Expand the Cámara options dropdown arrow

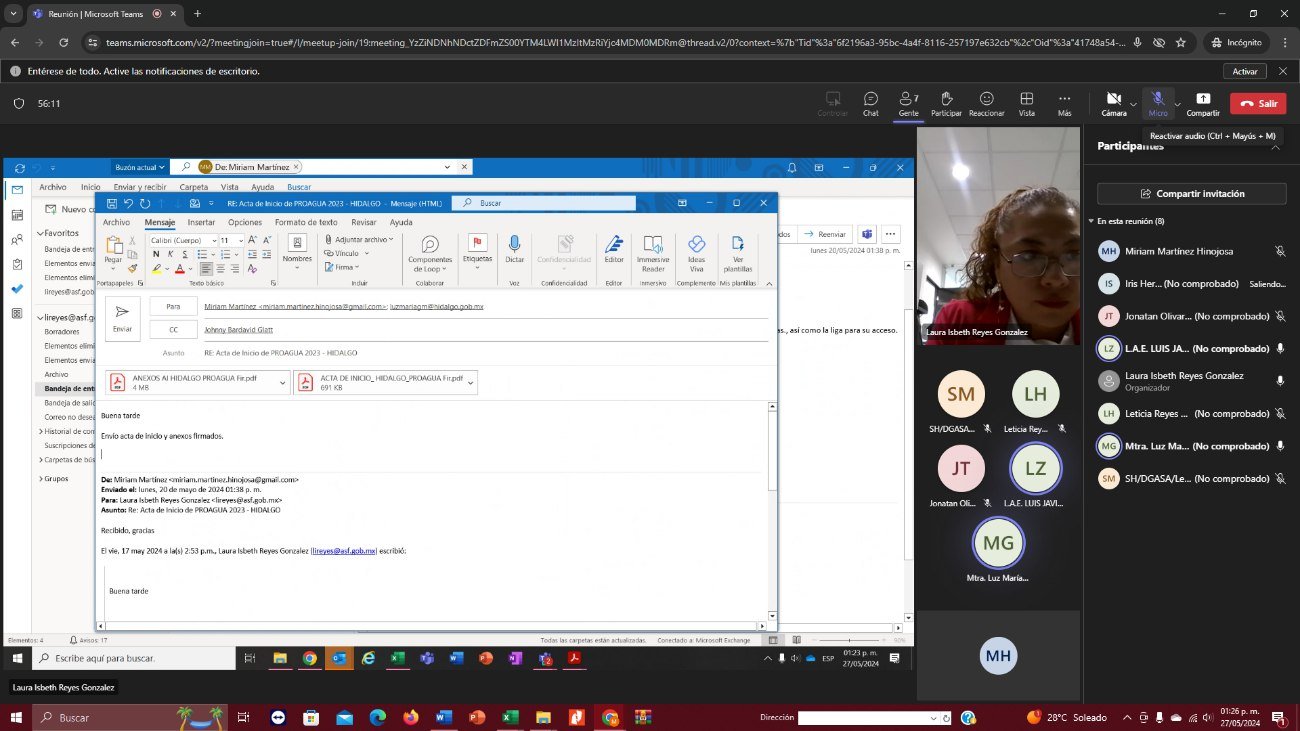pyautogui.click(x=1133, y=103)
